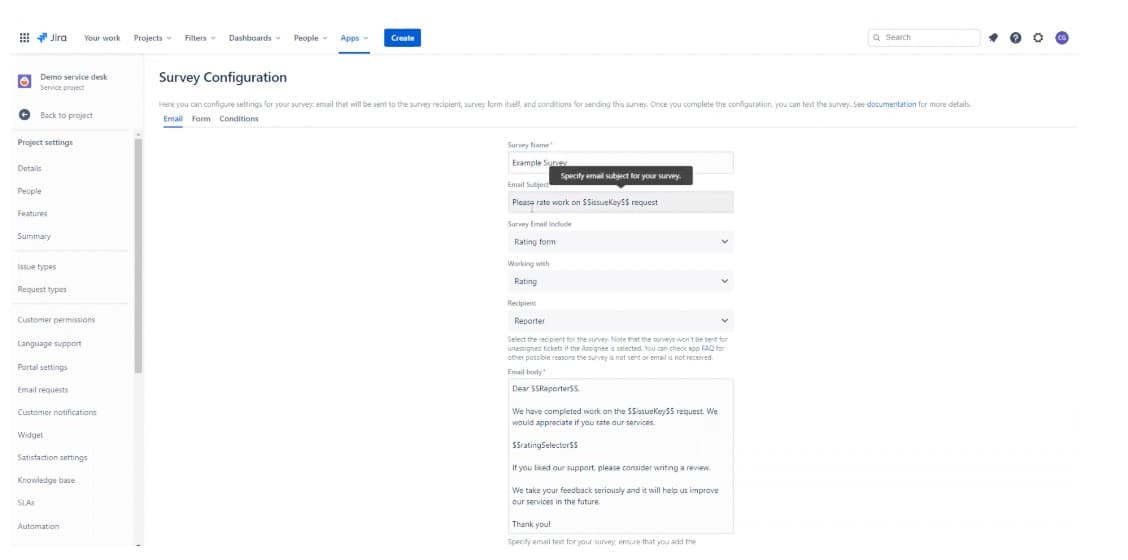The image size is (1128, 560).
Task: Click the sidebar vertical scrollbar
Action: pyautogui.click(x=138, y=256)
